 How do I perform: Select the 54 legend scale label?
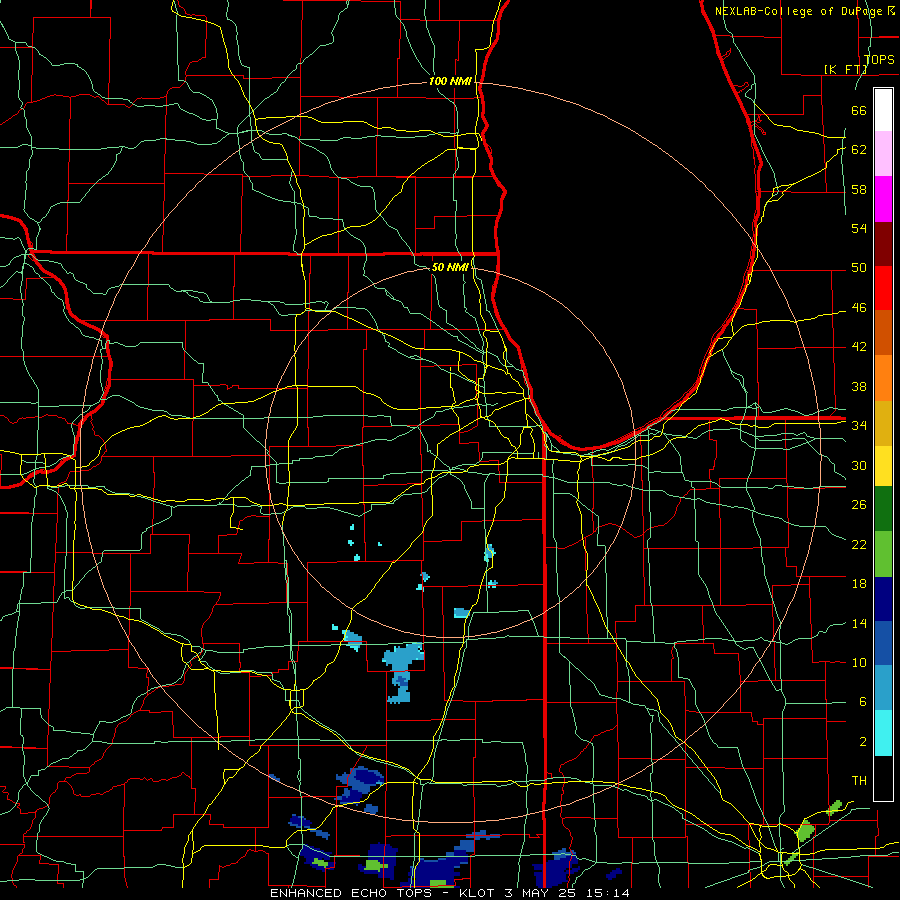(x=859, y=228)
